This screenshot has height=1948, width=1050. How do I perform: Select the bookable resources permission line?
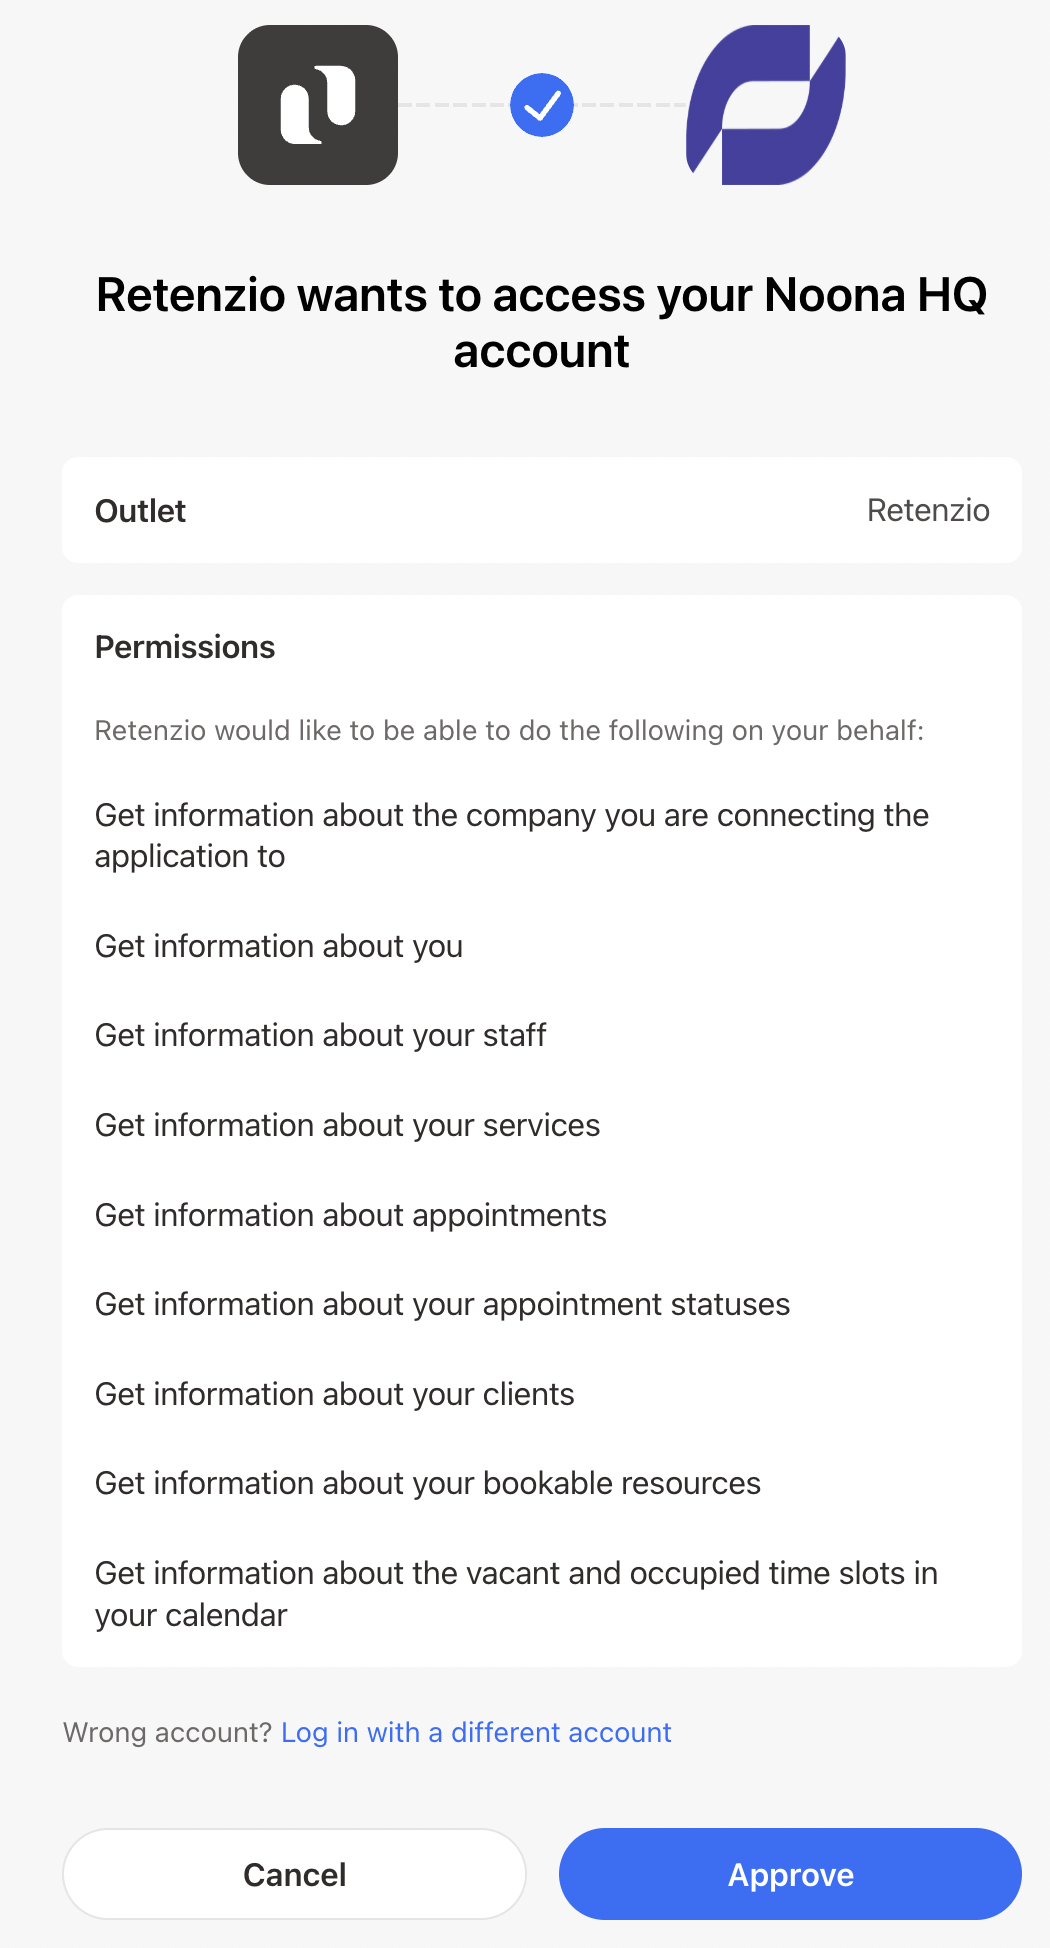pos(428,1483)
